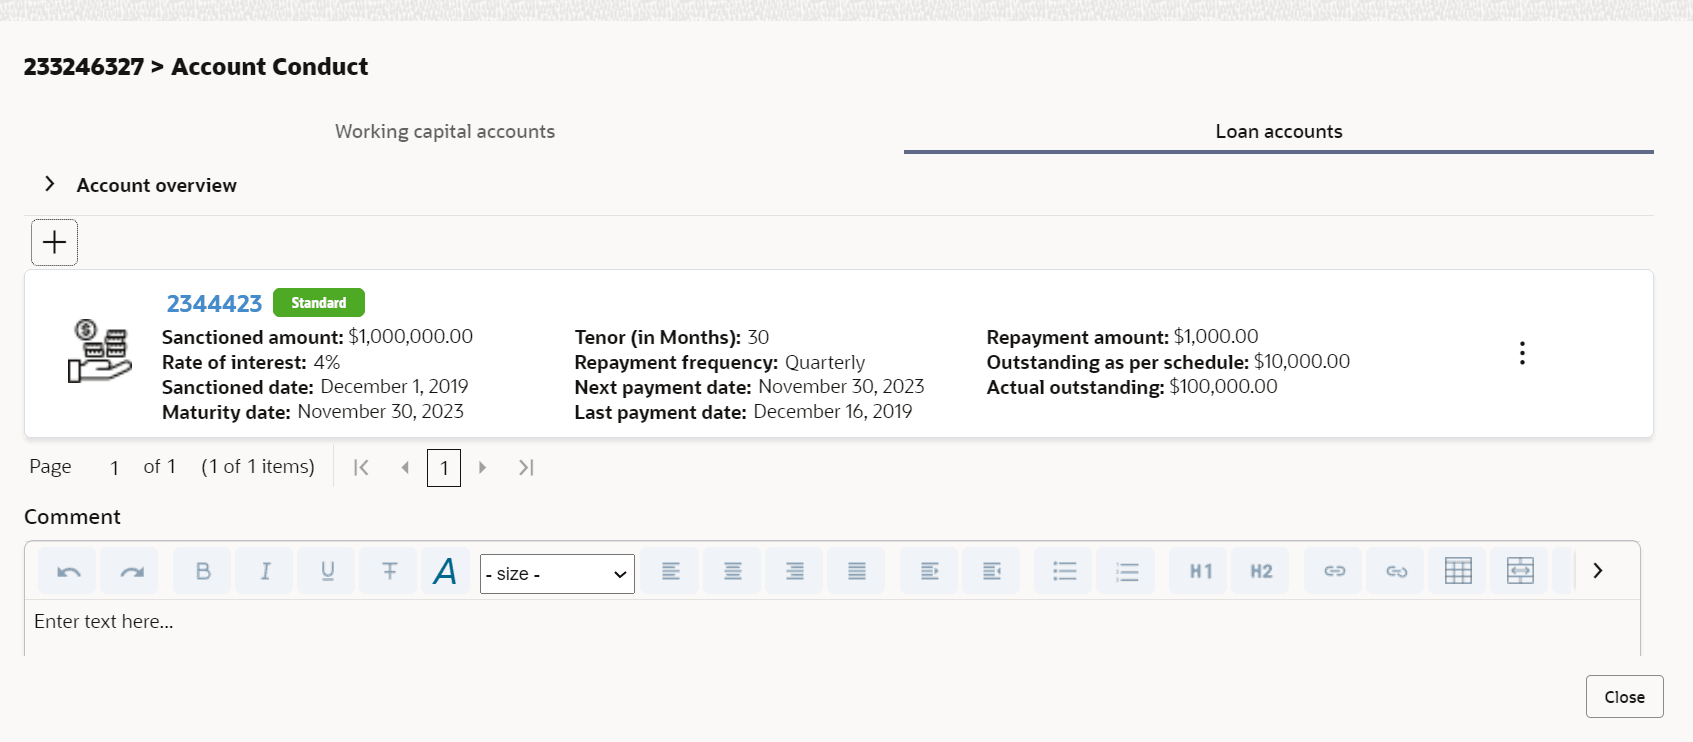Click the Sanctioned date December 1, 2019
Viewport: 1693px width, 742px height.
(394, 387)
